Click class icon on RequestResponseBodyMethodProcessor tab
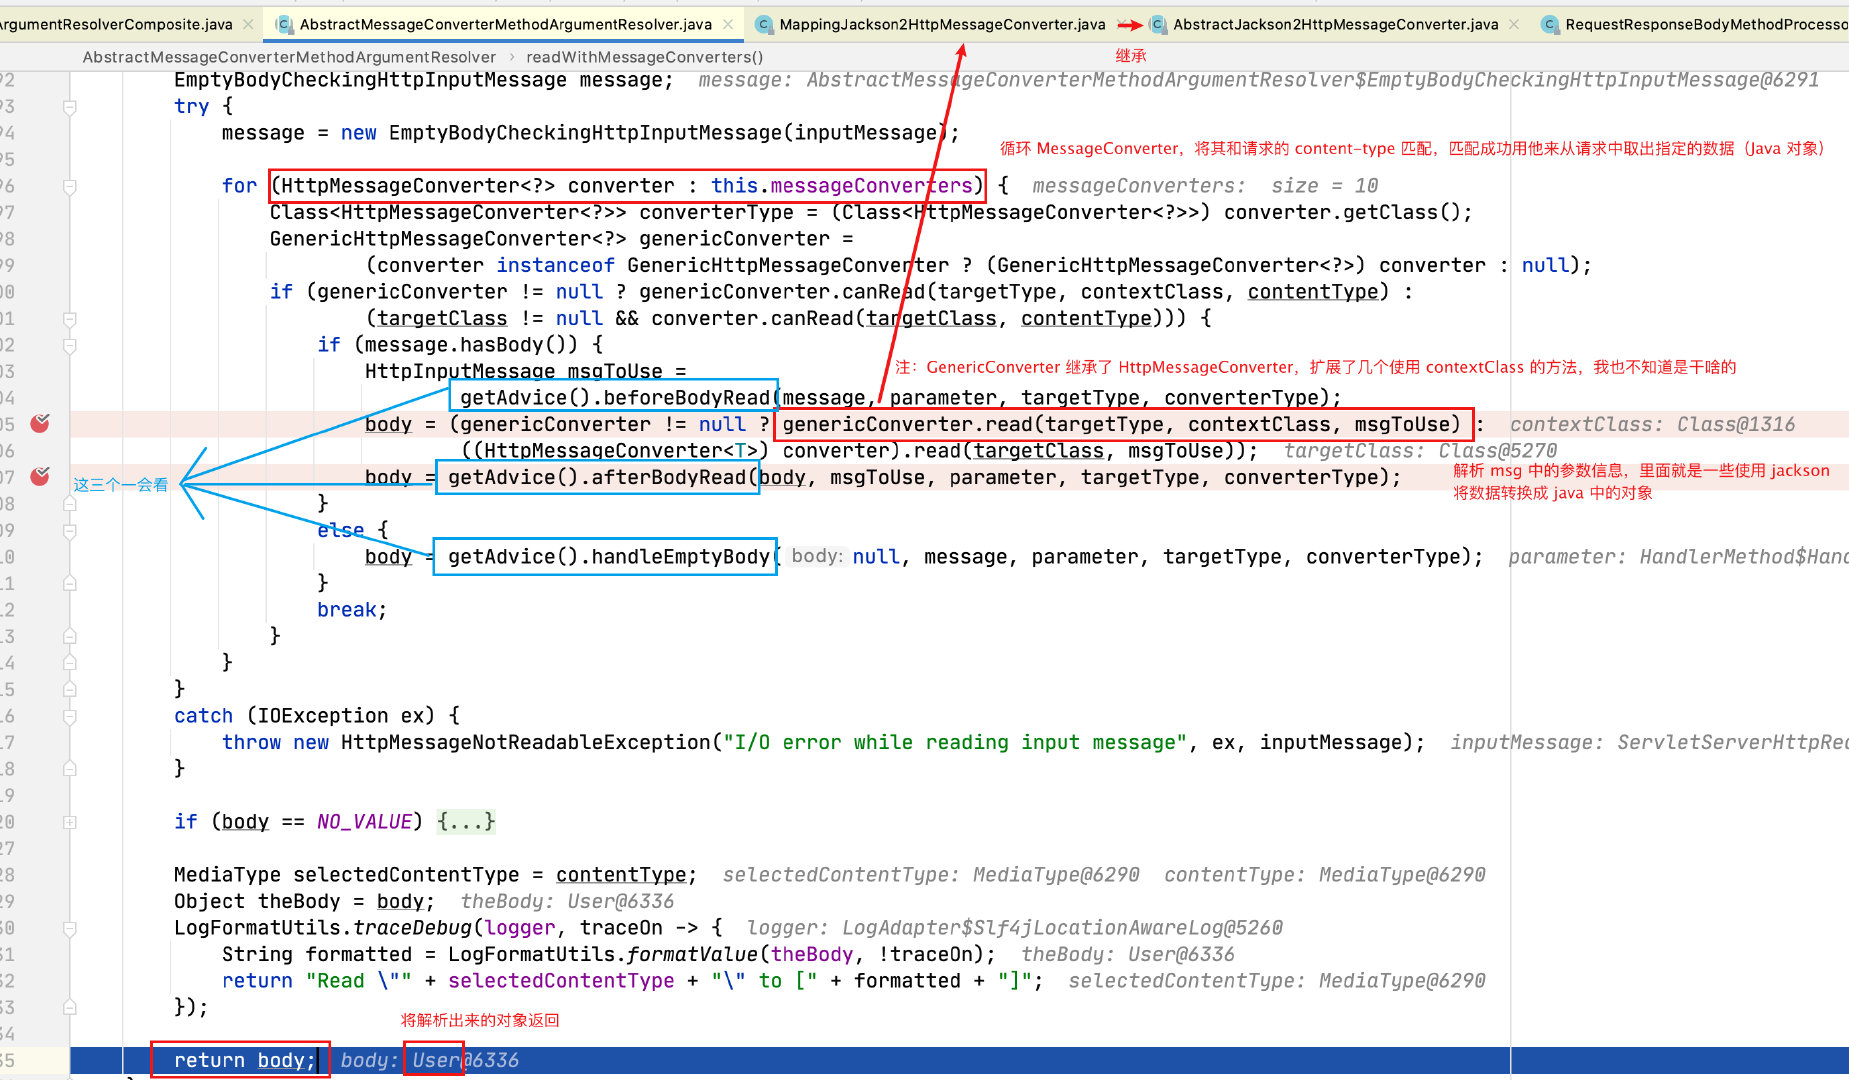This screenshot has height=1080, width=1849. click(x=1550, y=24)
